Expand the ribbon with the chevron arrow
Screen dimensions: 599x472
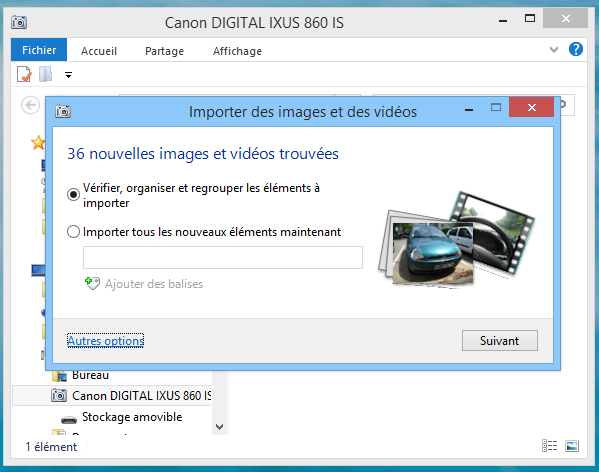pyautogui.click(x=554, y=50)
